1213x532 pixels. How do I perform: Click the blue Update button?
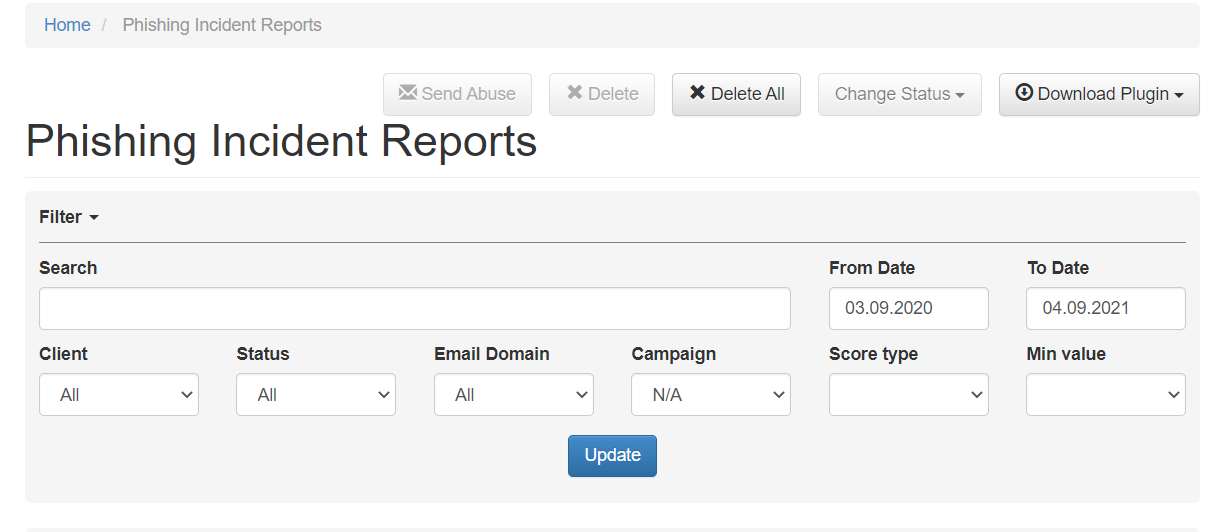(612, 456)
